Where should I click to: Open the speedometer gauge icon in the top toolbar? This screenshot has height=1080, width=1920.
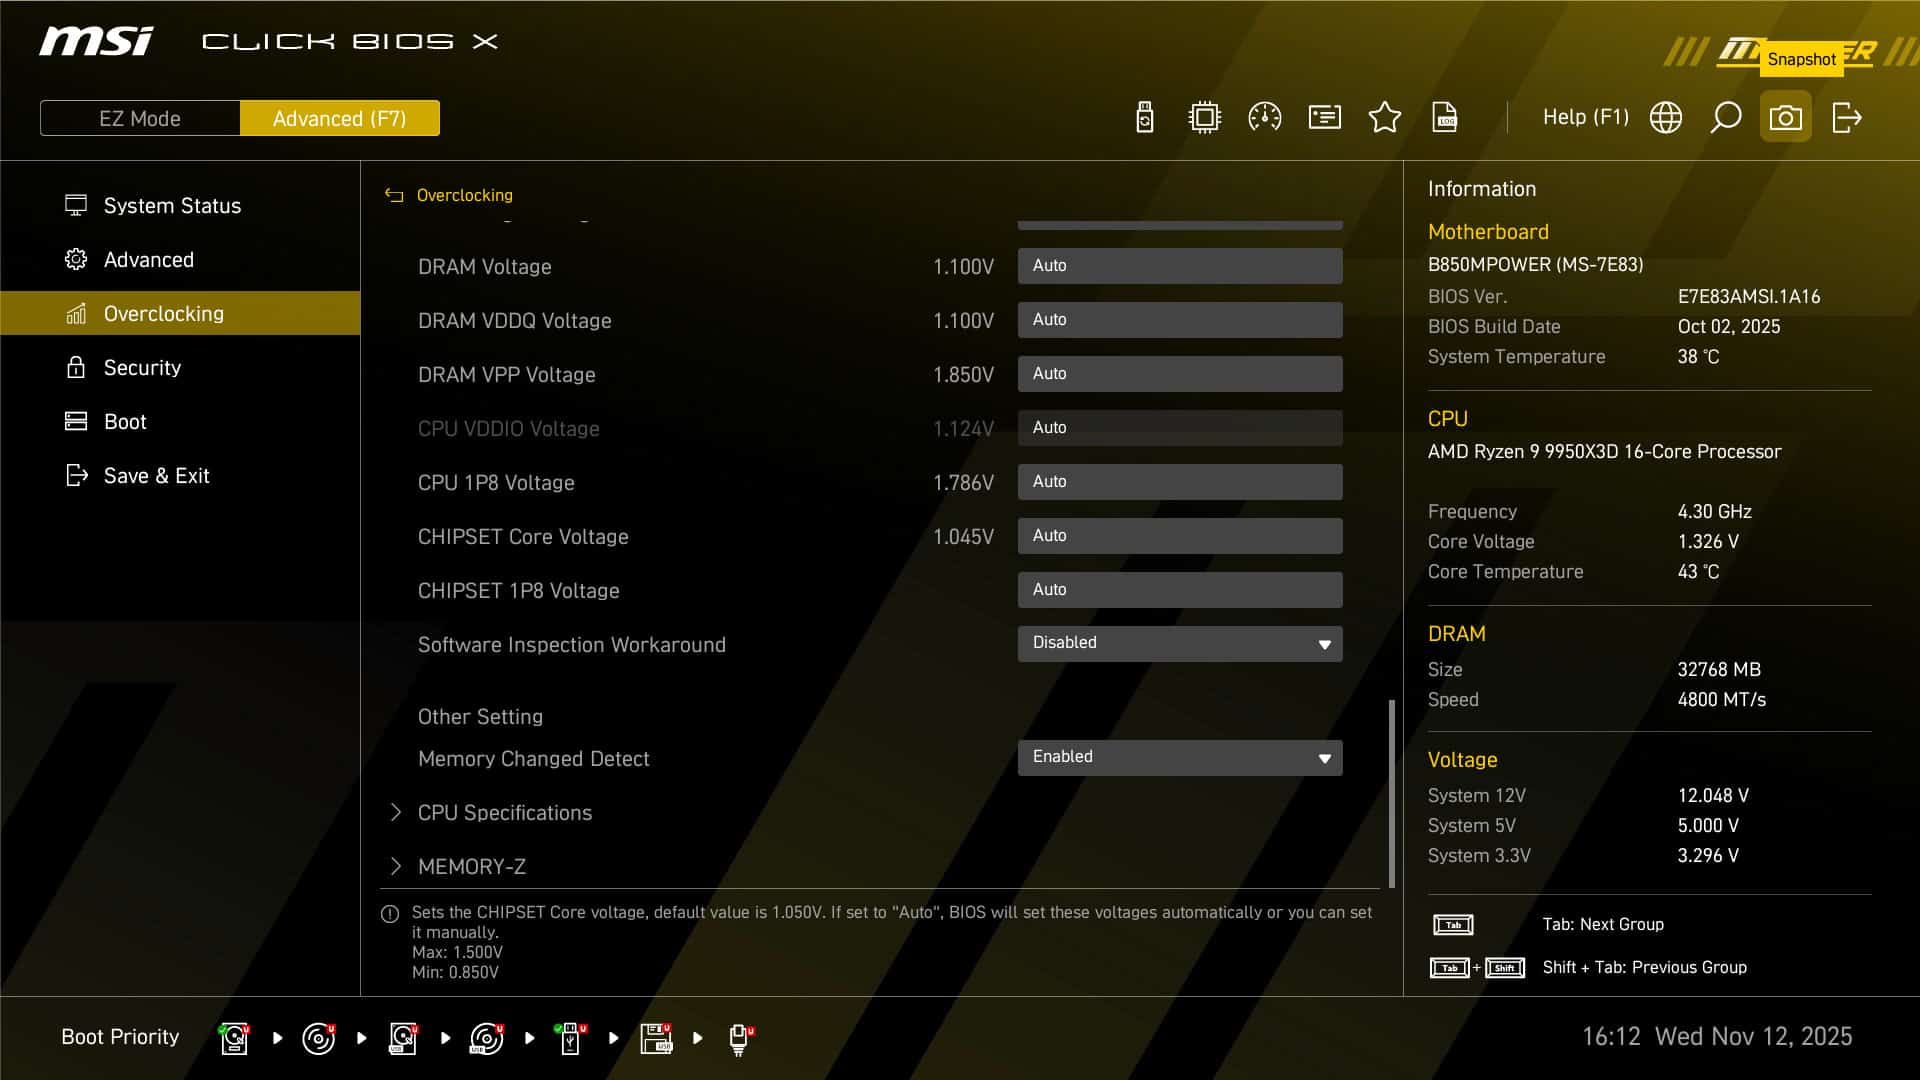coord(1265,118)
